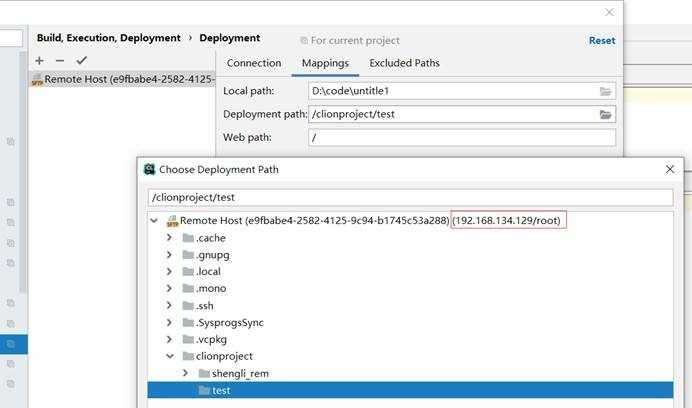Image resolution: width=692 pixels, height=408 pixels.
Task: Expand the .gnupg folder
Action: (169, 254)
